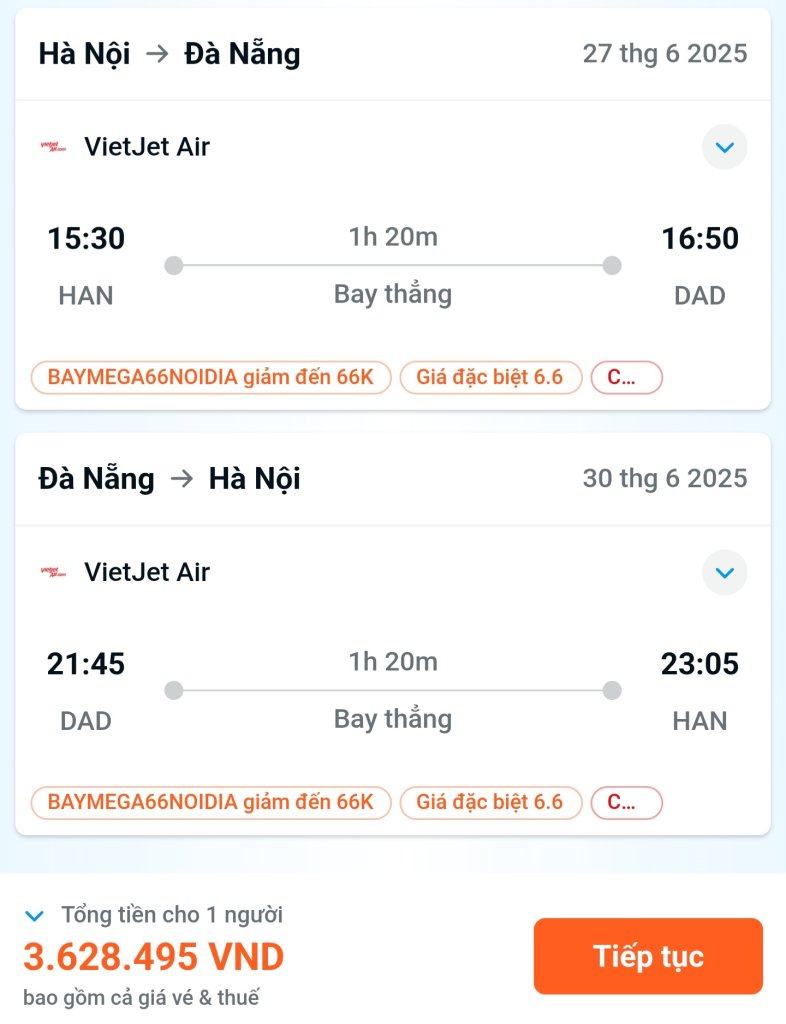The image size is (786, 1024).
Task: Click departure dot on 21:45 flight line
Action: (x=174, y=690)
